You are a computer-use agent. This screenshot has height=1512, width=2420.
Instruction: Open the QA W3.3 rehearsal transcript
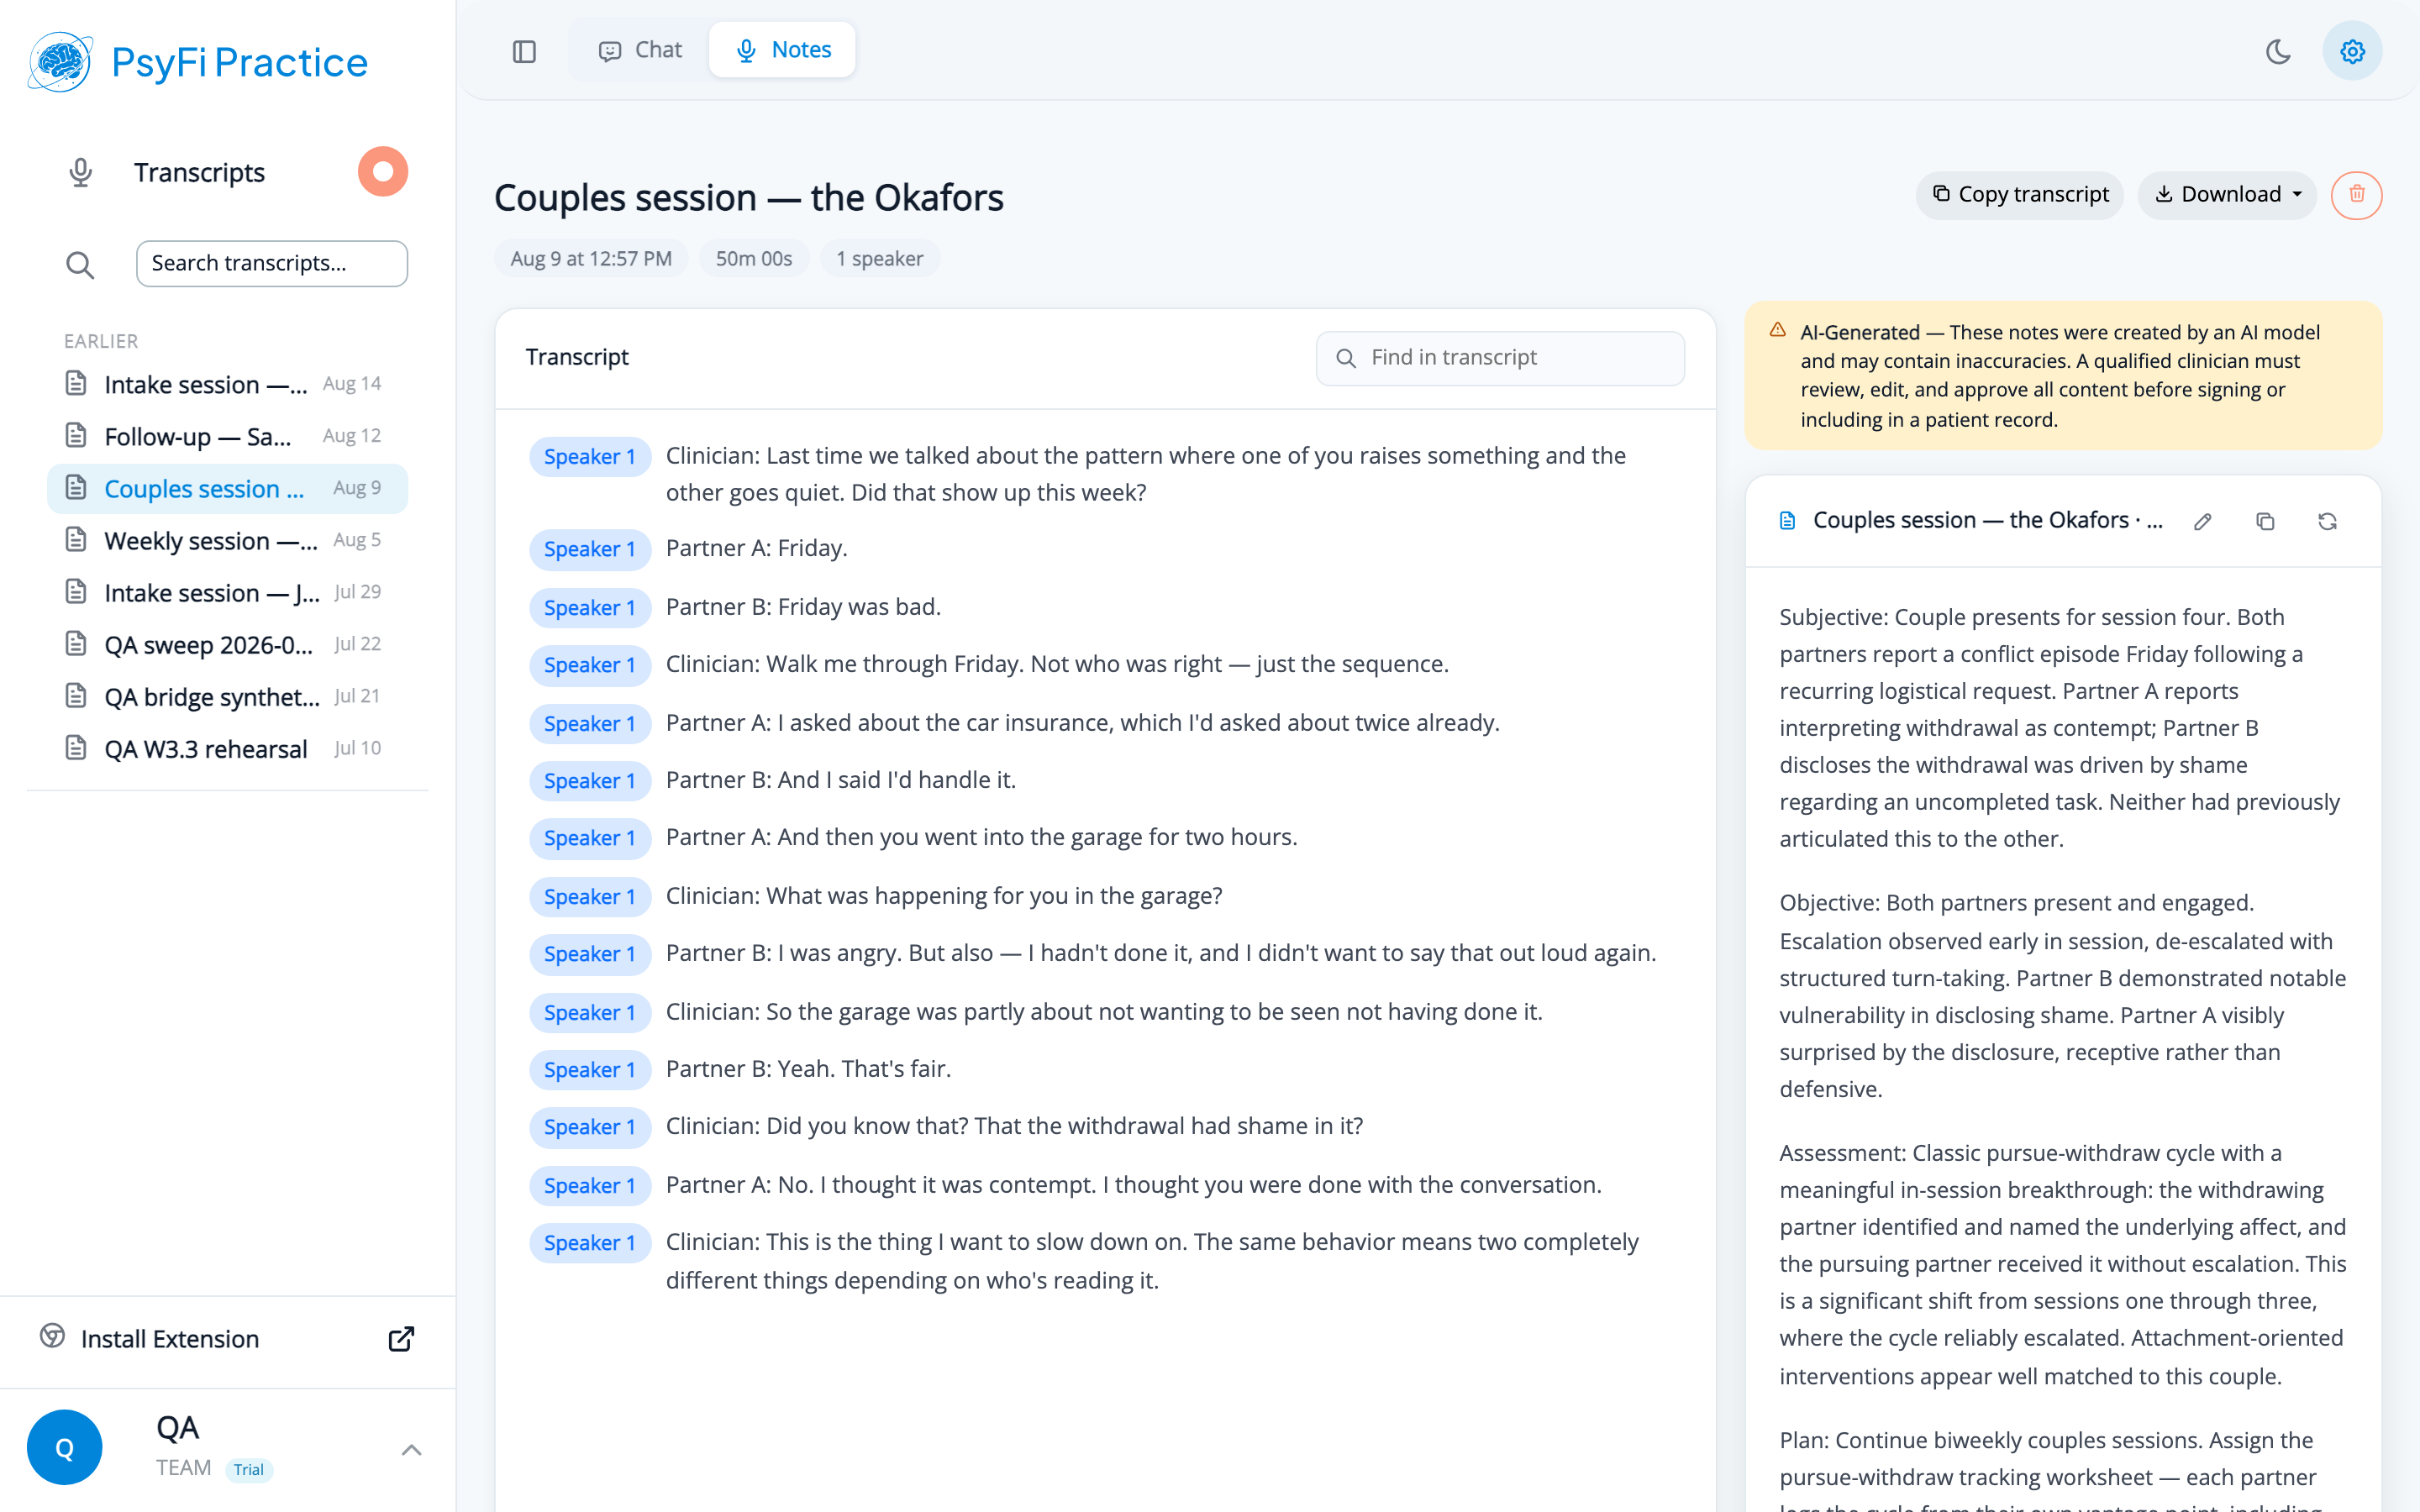227,748
